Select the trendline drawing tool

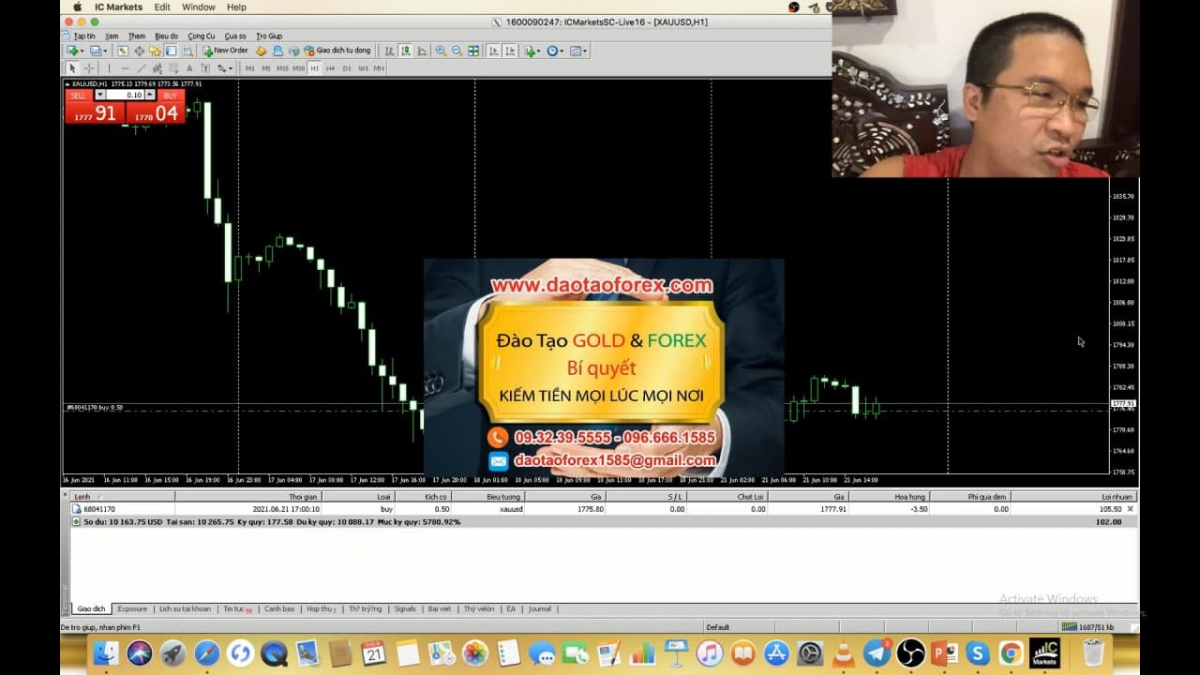[141, 68]
